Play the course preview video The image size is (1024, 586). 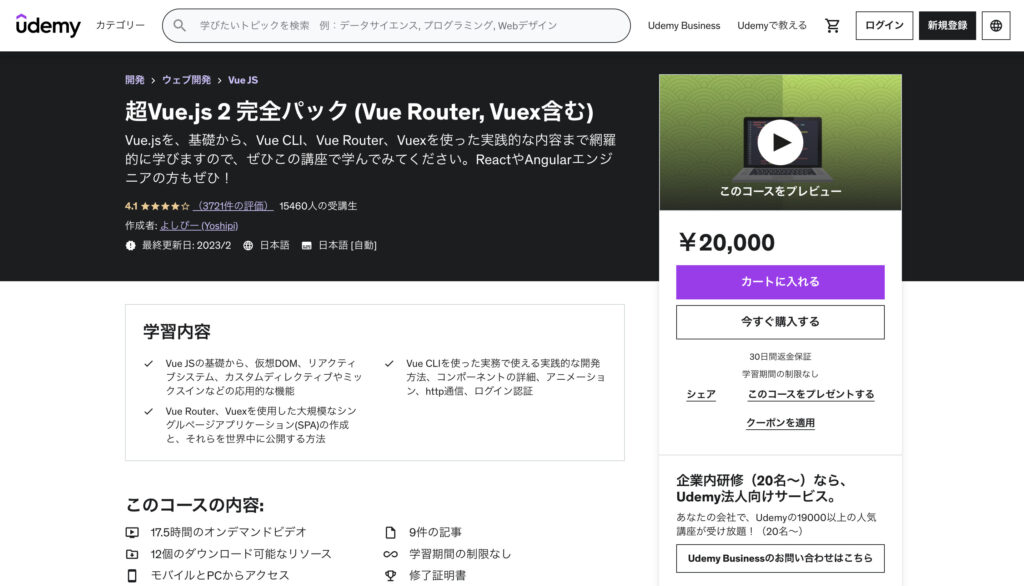[x=780, y=142]
